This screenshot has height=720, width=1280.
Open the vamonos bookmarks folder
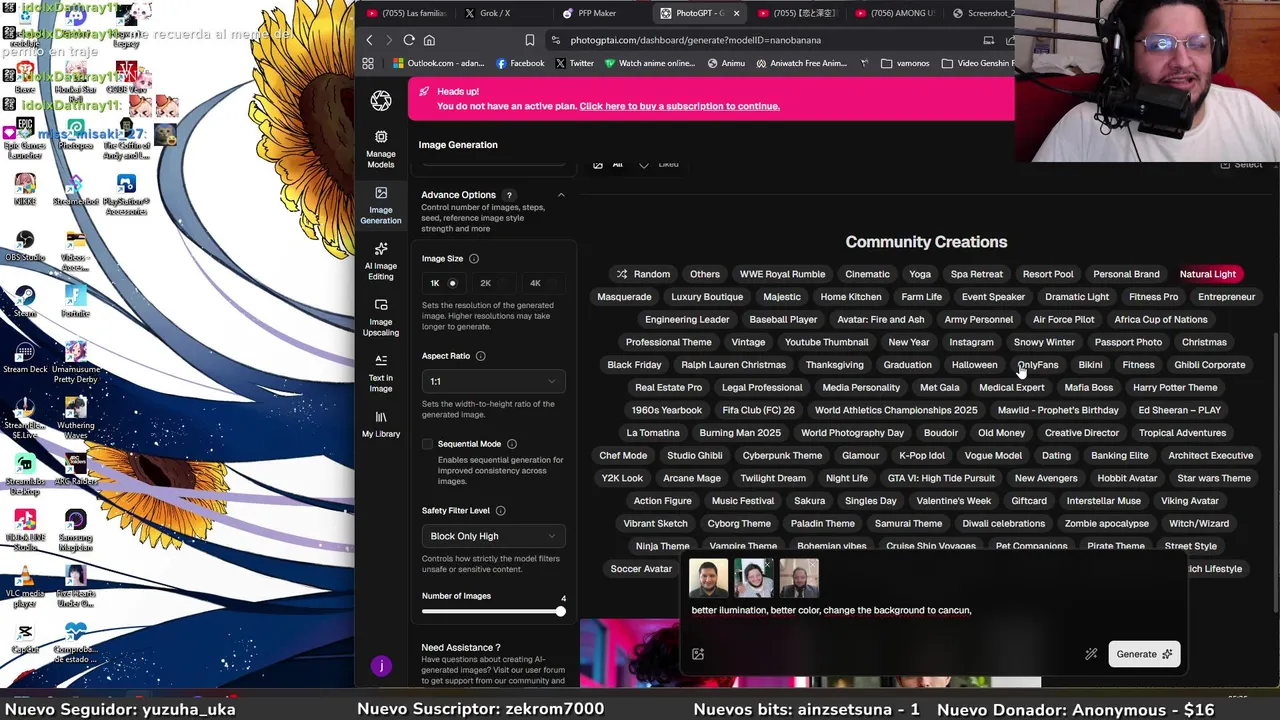pos(905,63)
